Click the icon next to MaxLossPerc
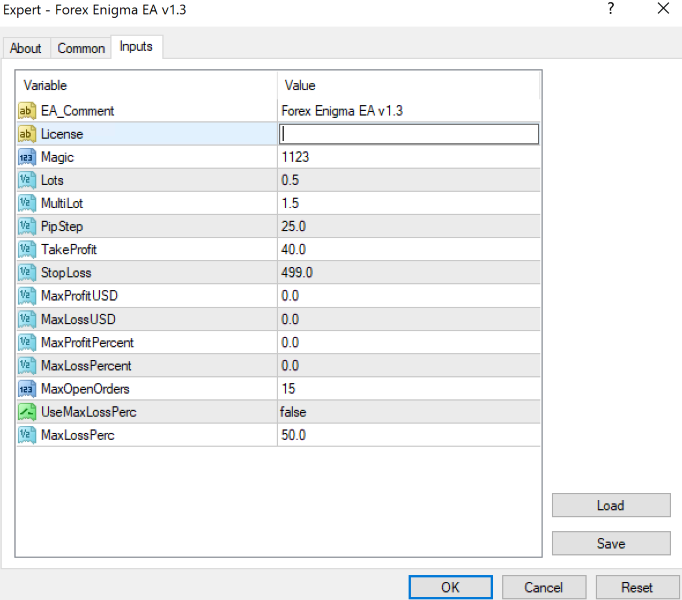The height and width of the screenshot is (600, 682). [27, 434]
